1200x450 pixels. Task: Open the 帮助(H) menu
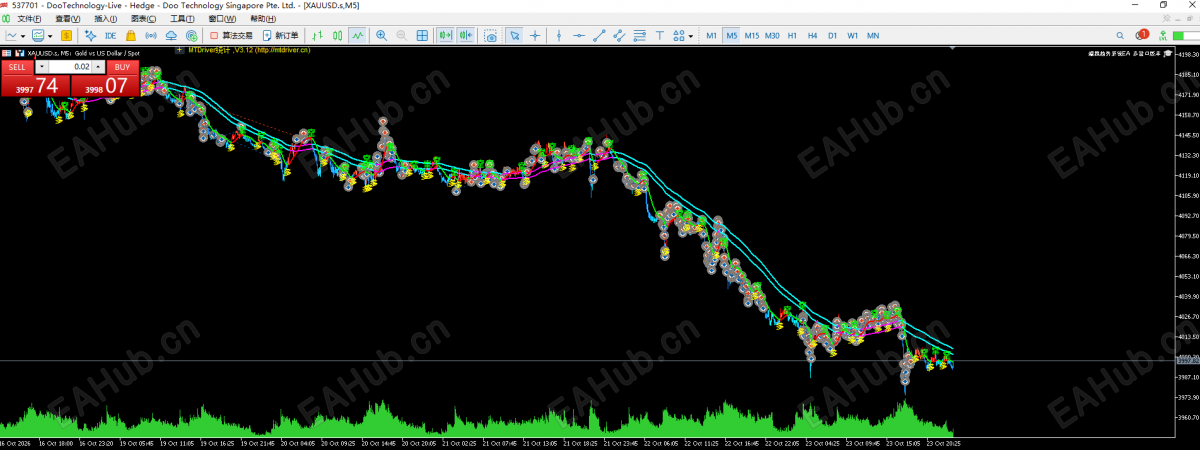(x=263, y=19)
